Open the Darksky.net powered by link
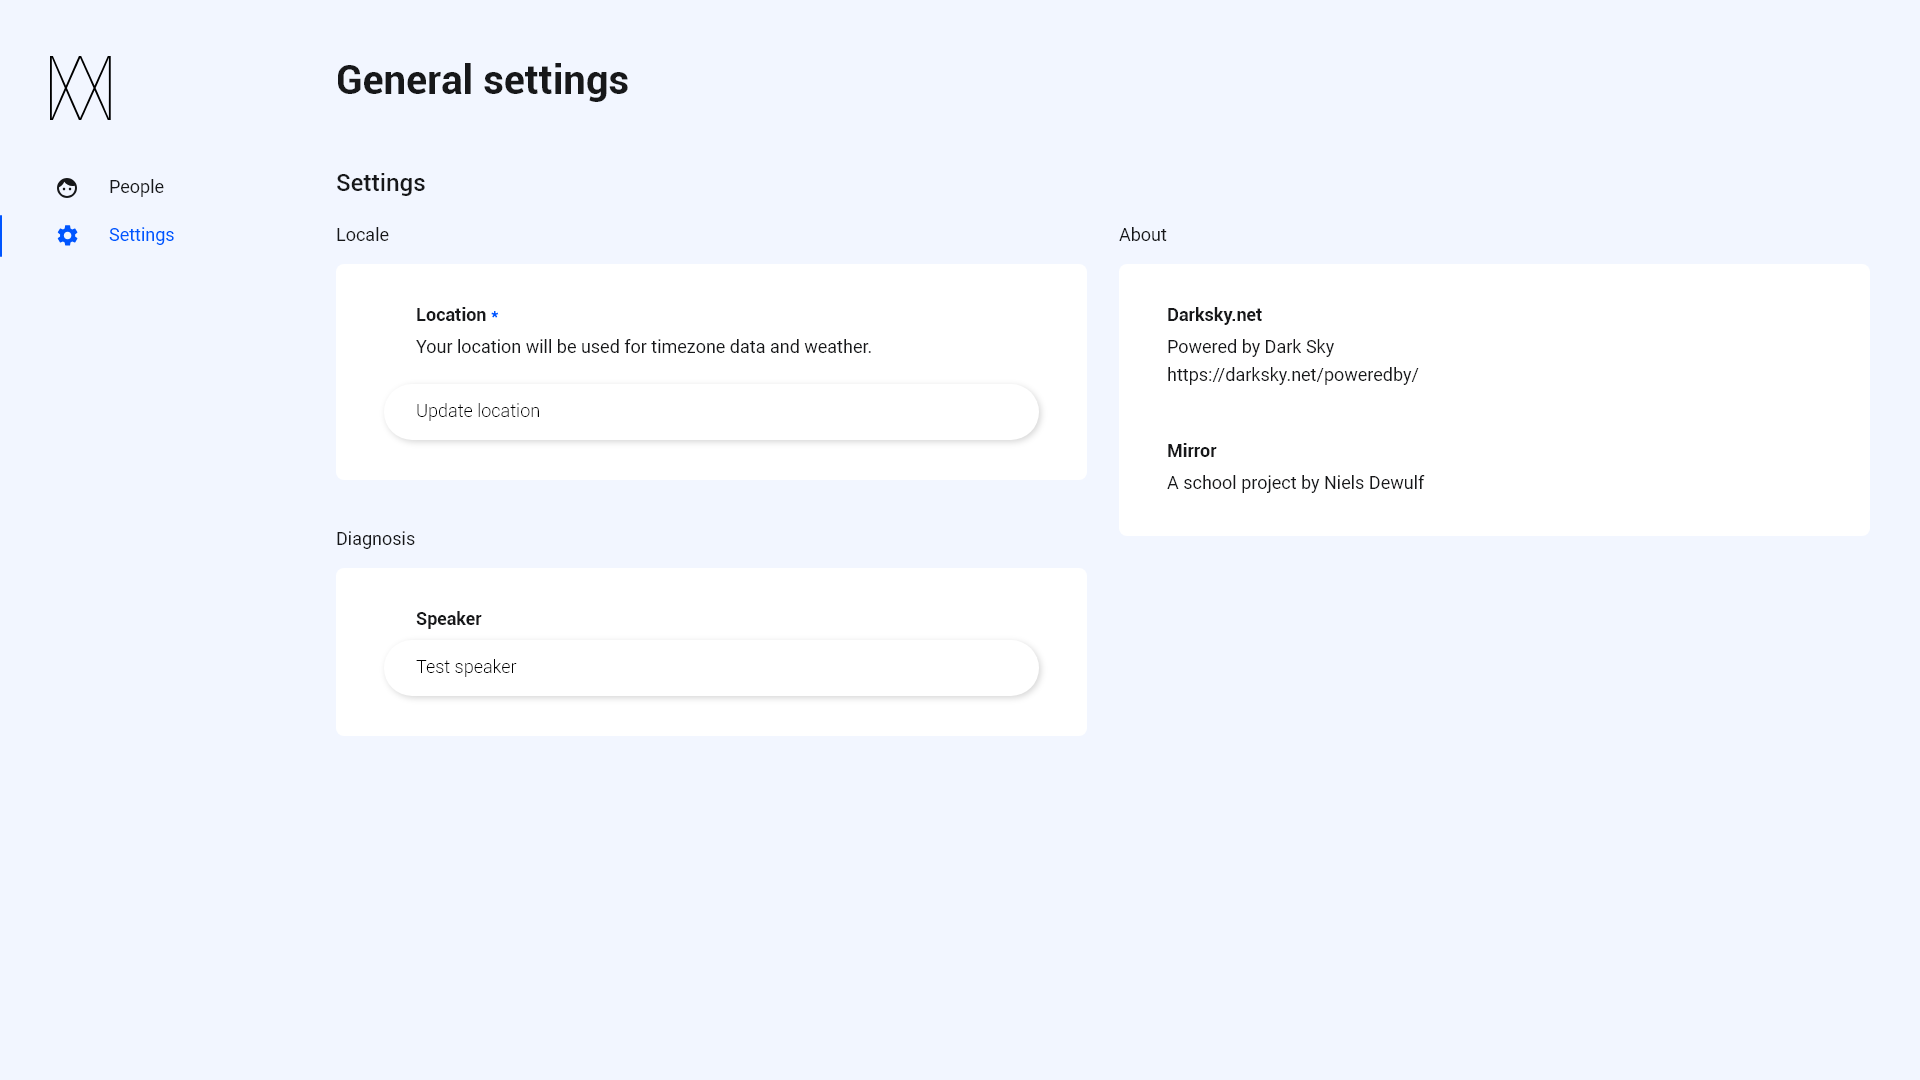The image size is (1920, 1080). 1291,375
